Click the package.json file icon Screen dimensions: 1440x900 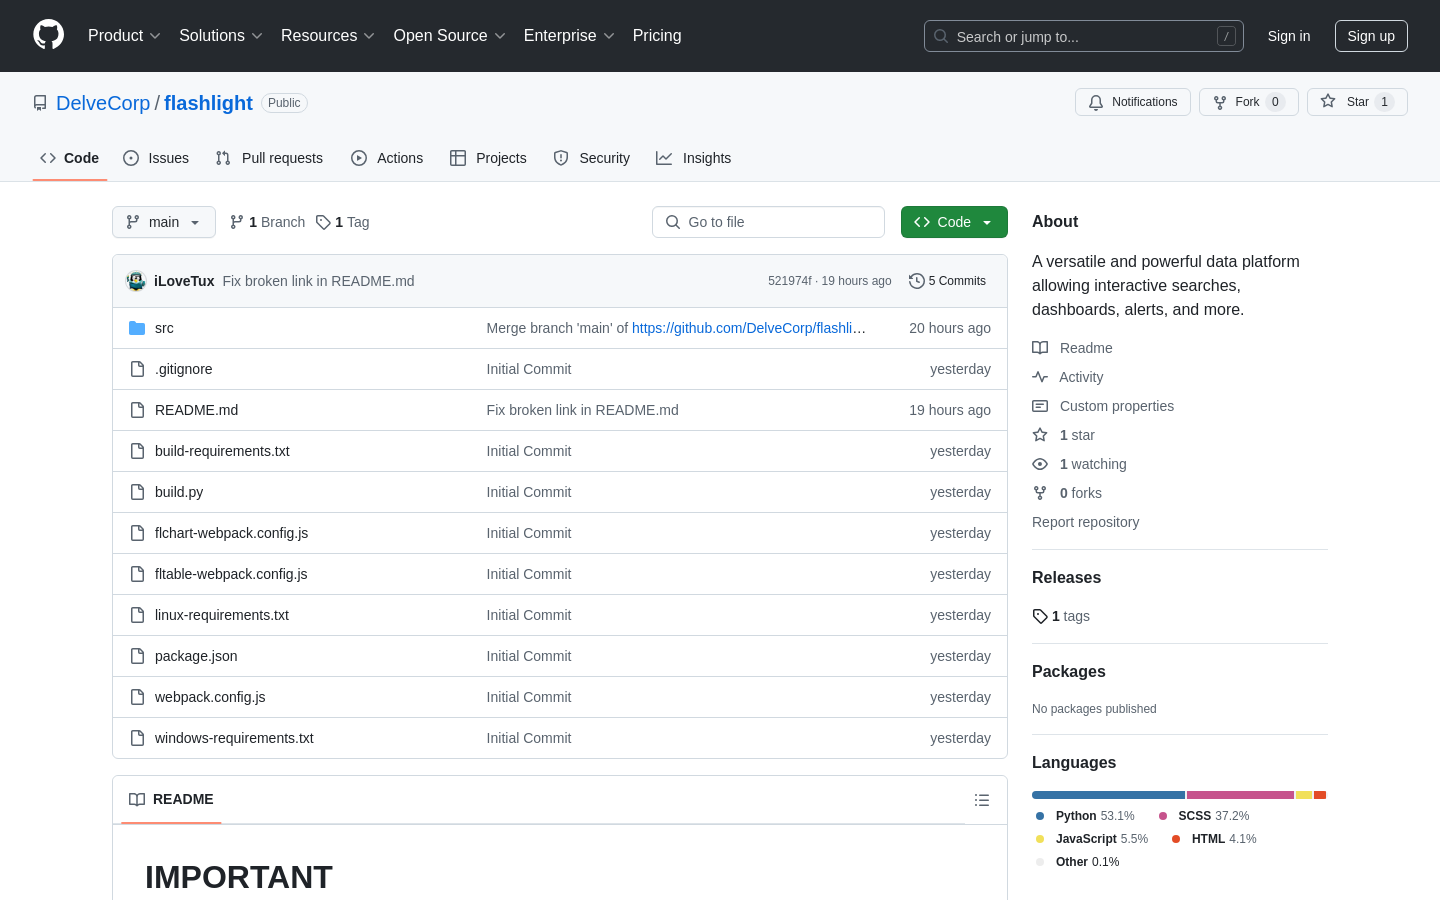[137, 656]
